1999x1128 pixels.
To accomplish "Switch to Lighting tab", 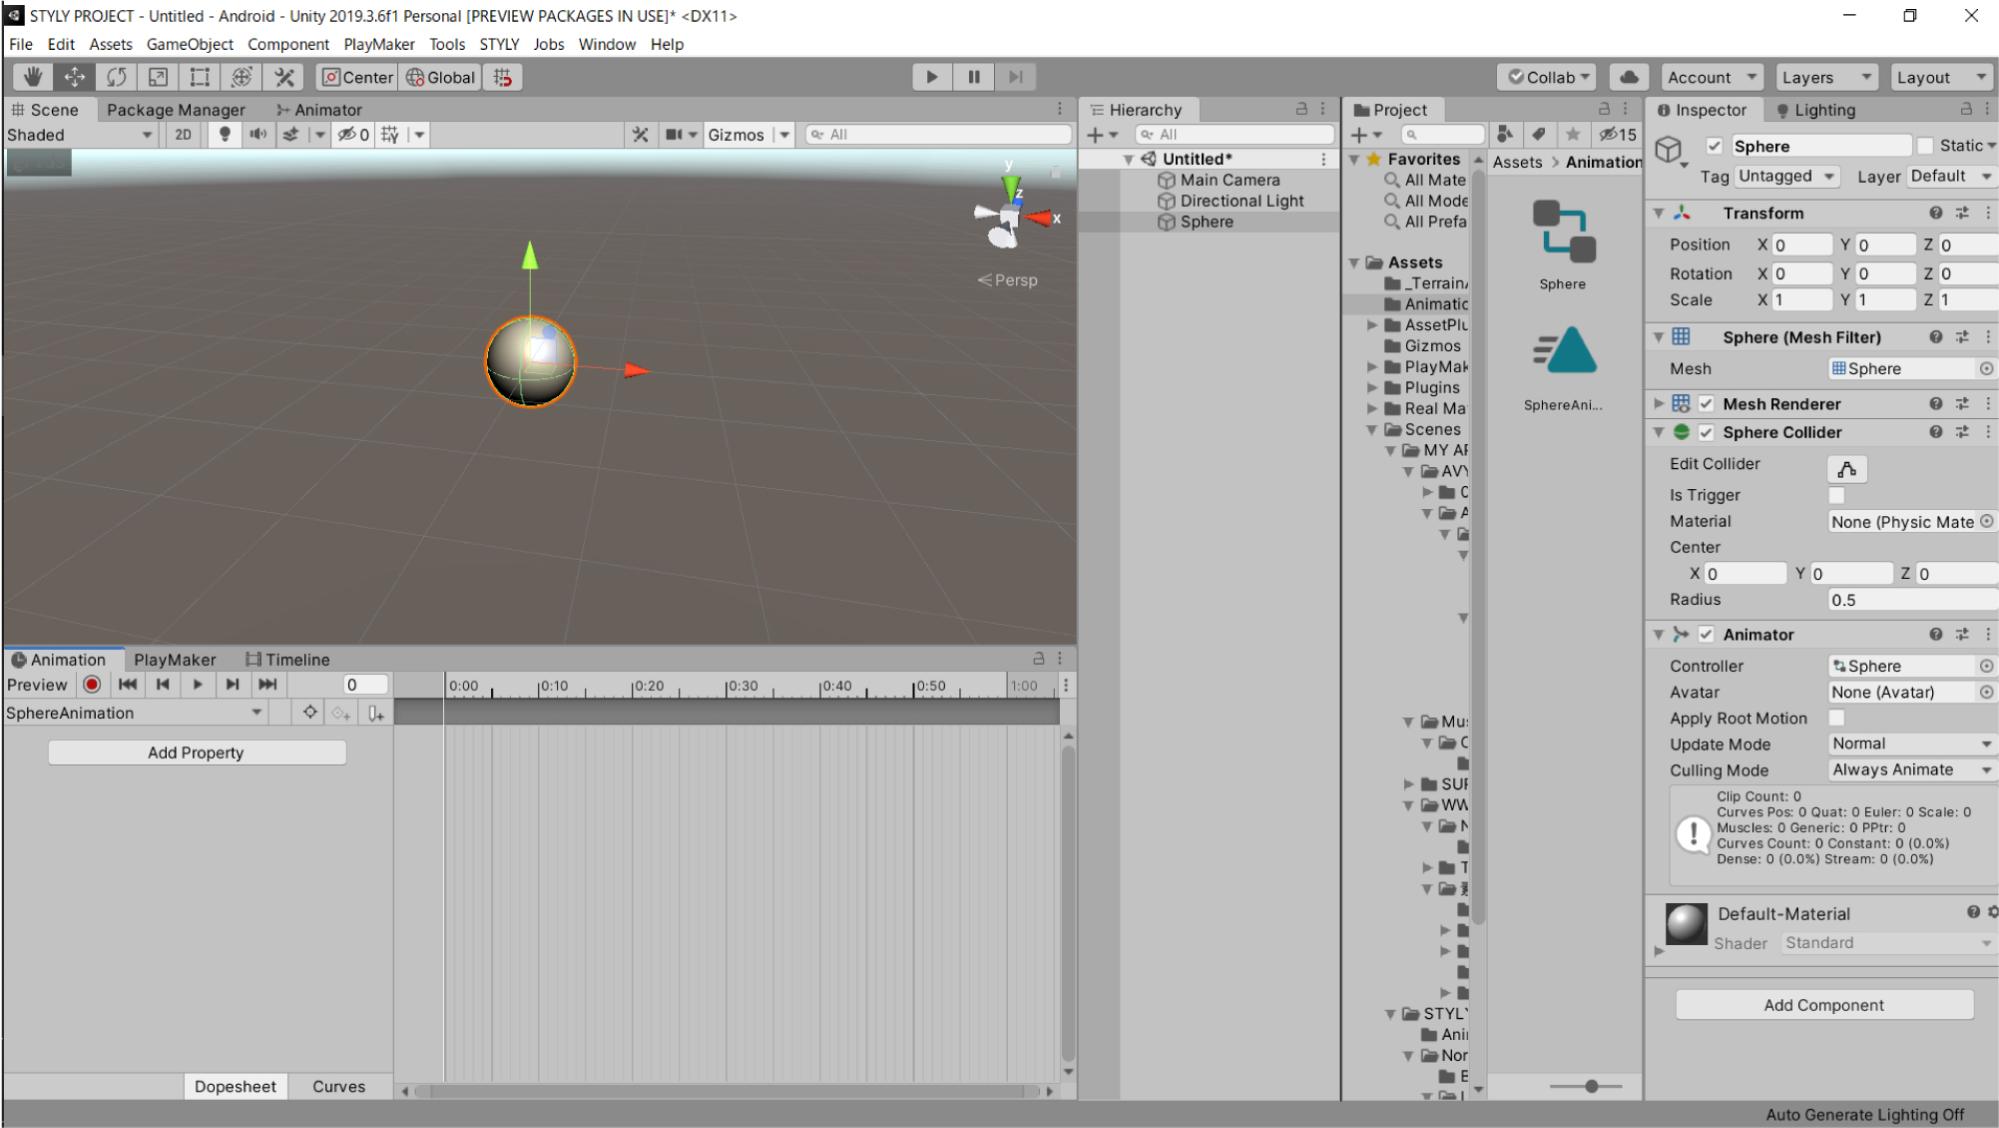I will [x=1815, y=110].
